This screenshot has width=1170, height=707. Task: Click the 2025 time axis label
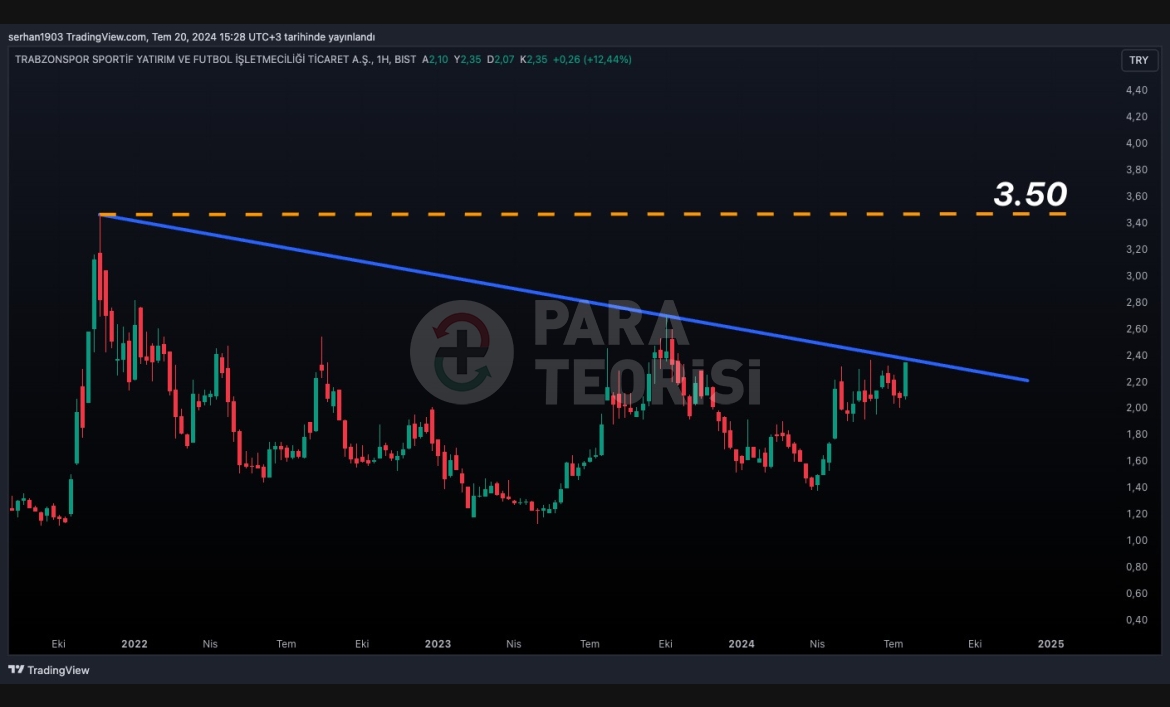[x=1051, y=644]
